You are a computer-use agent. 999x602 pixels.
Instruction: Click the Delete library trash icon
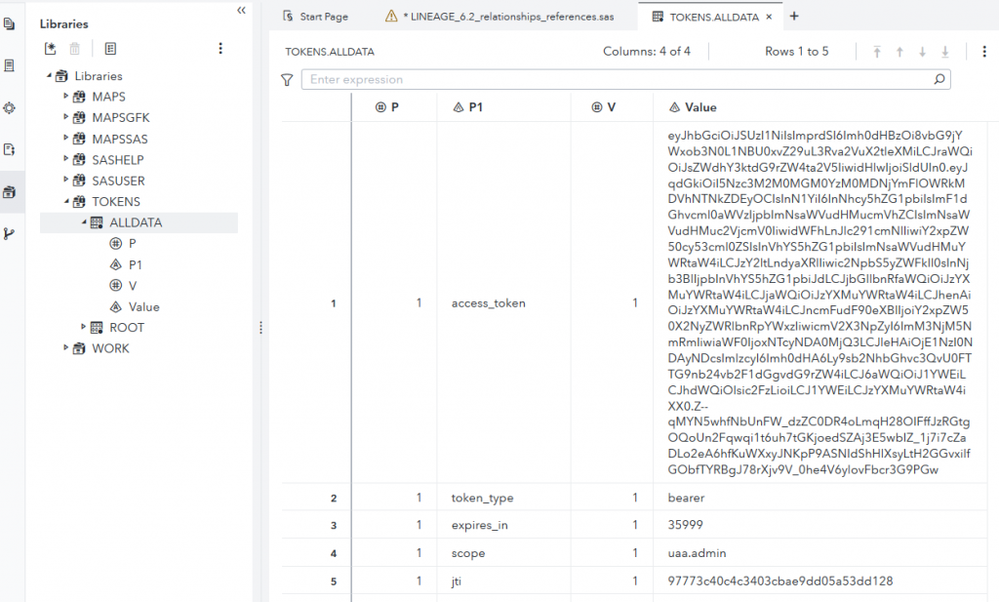click(x=75, y=48)
